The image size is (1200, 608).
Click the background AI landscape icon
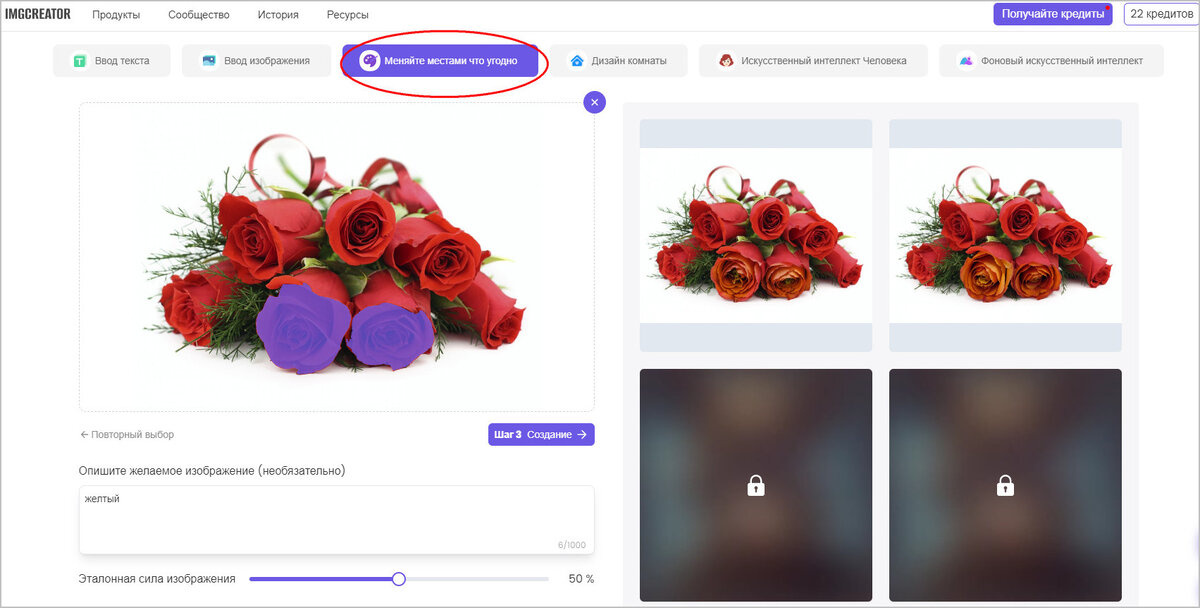(966, 61)
